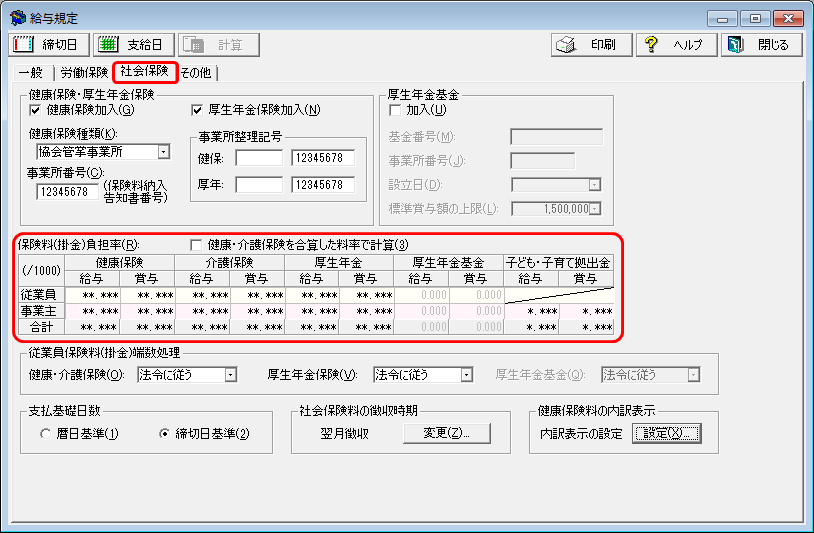814x533 pixels.
Task: Toggle the 健康保険加入 checkbox
Action: [36, 110]
